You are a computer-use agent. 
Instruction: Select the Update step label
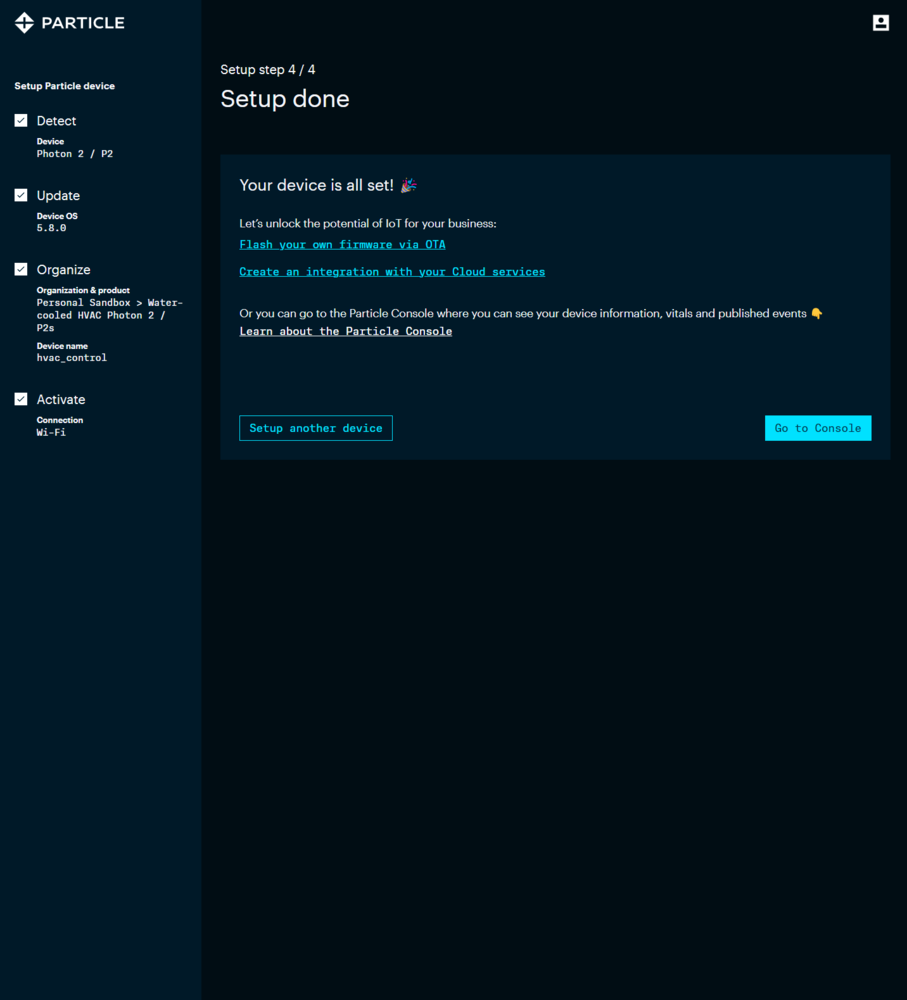(x=58, y=195)
